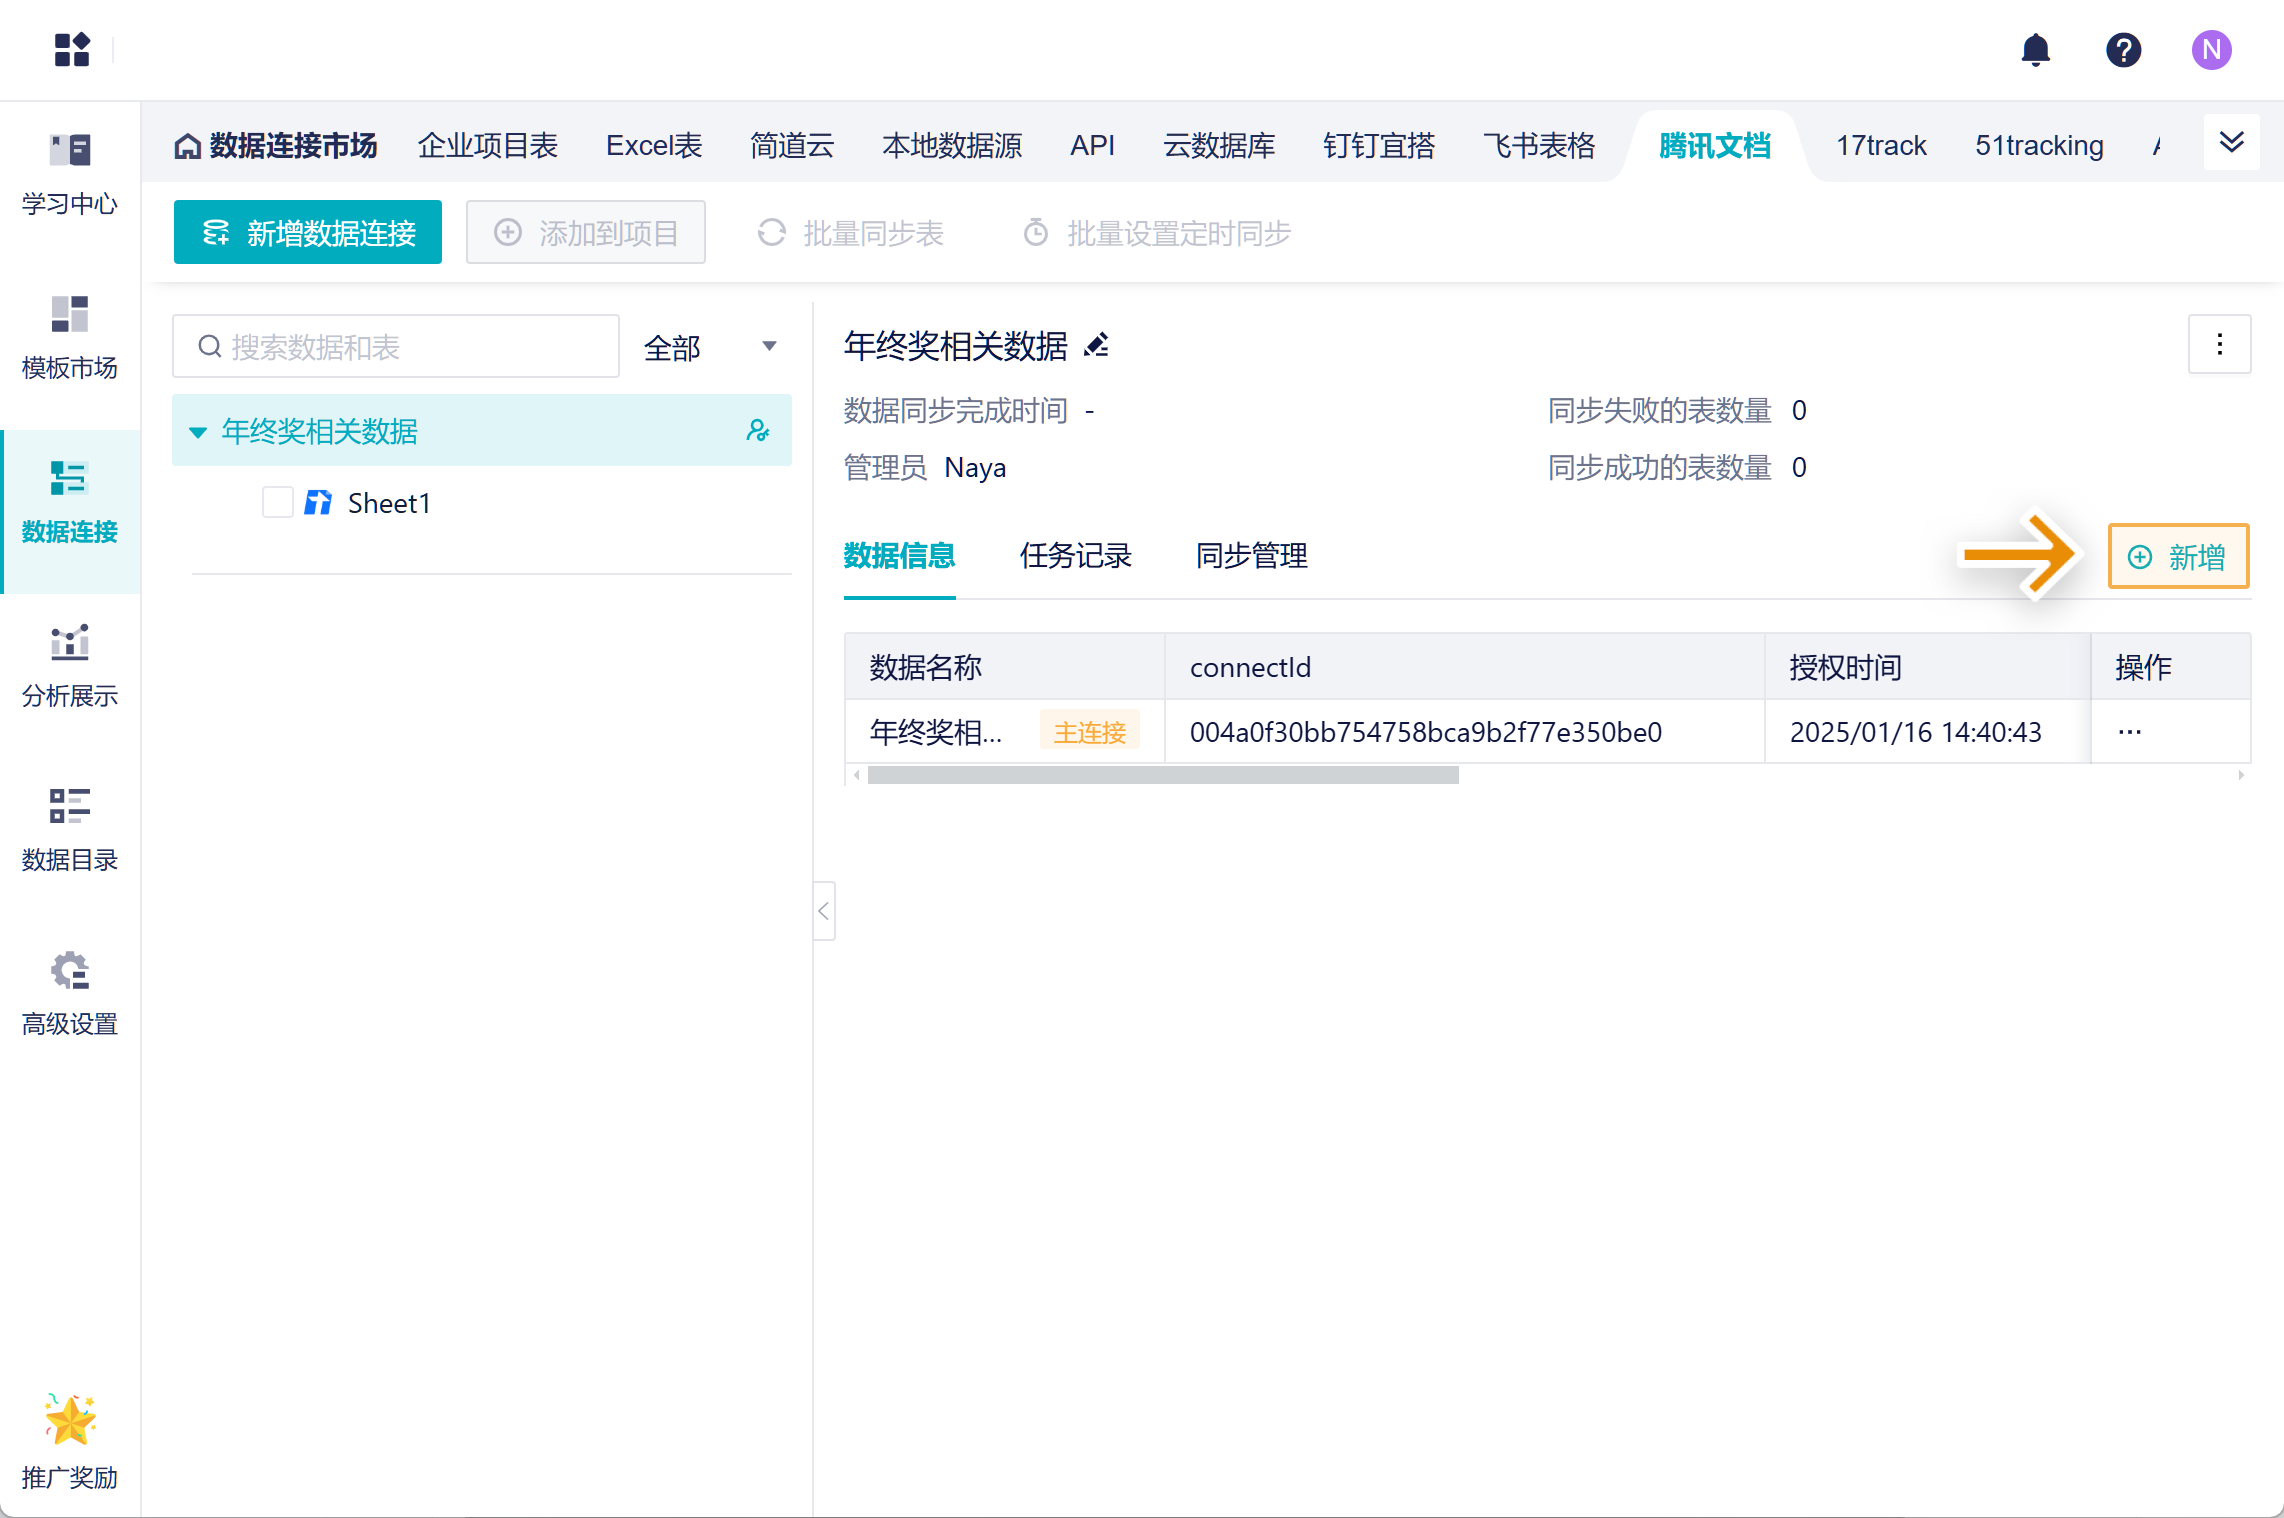Click the user avatar N icon
Image resolution: width=2284 pixels, height=1518 pixels.
[2211, 50]
